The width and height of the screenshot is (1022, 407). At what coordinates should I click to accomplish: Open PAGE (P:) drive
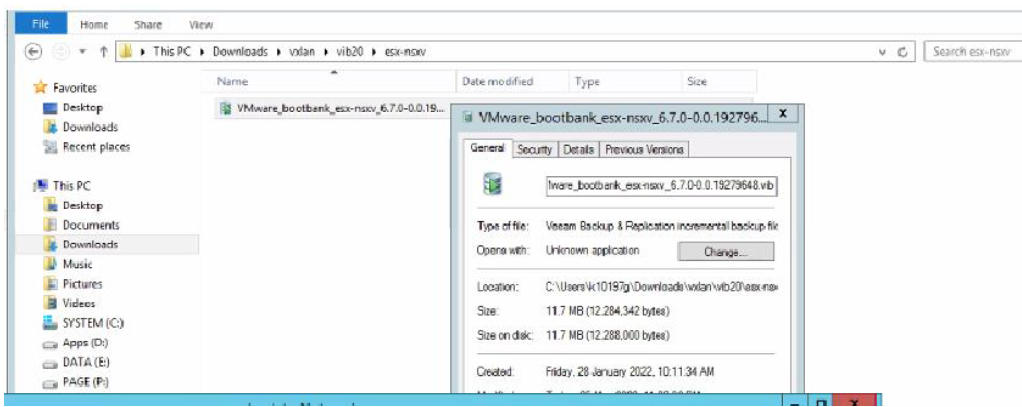[x=85, y=382]
